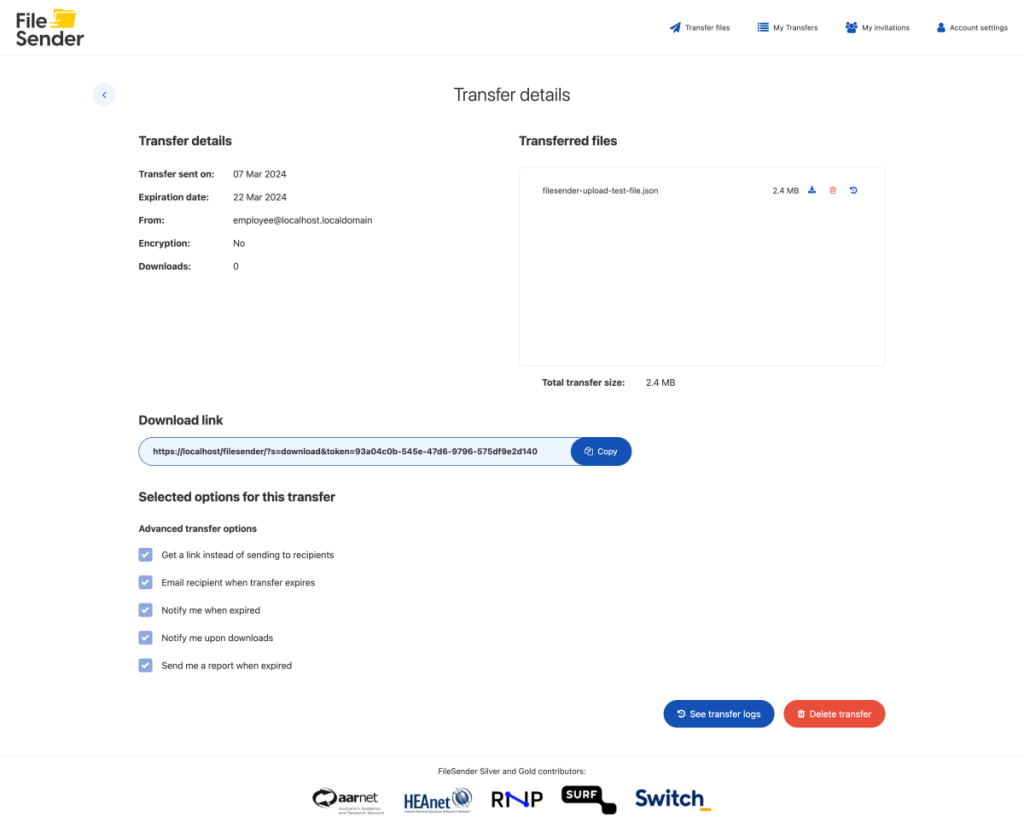The width and height of the screenshot is (1024, 828).
Task: Click the back chevron near Transfer details
Action: coord(104,94)
